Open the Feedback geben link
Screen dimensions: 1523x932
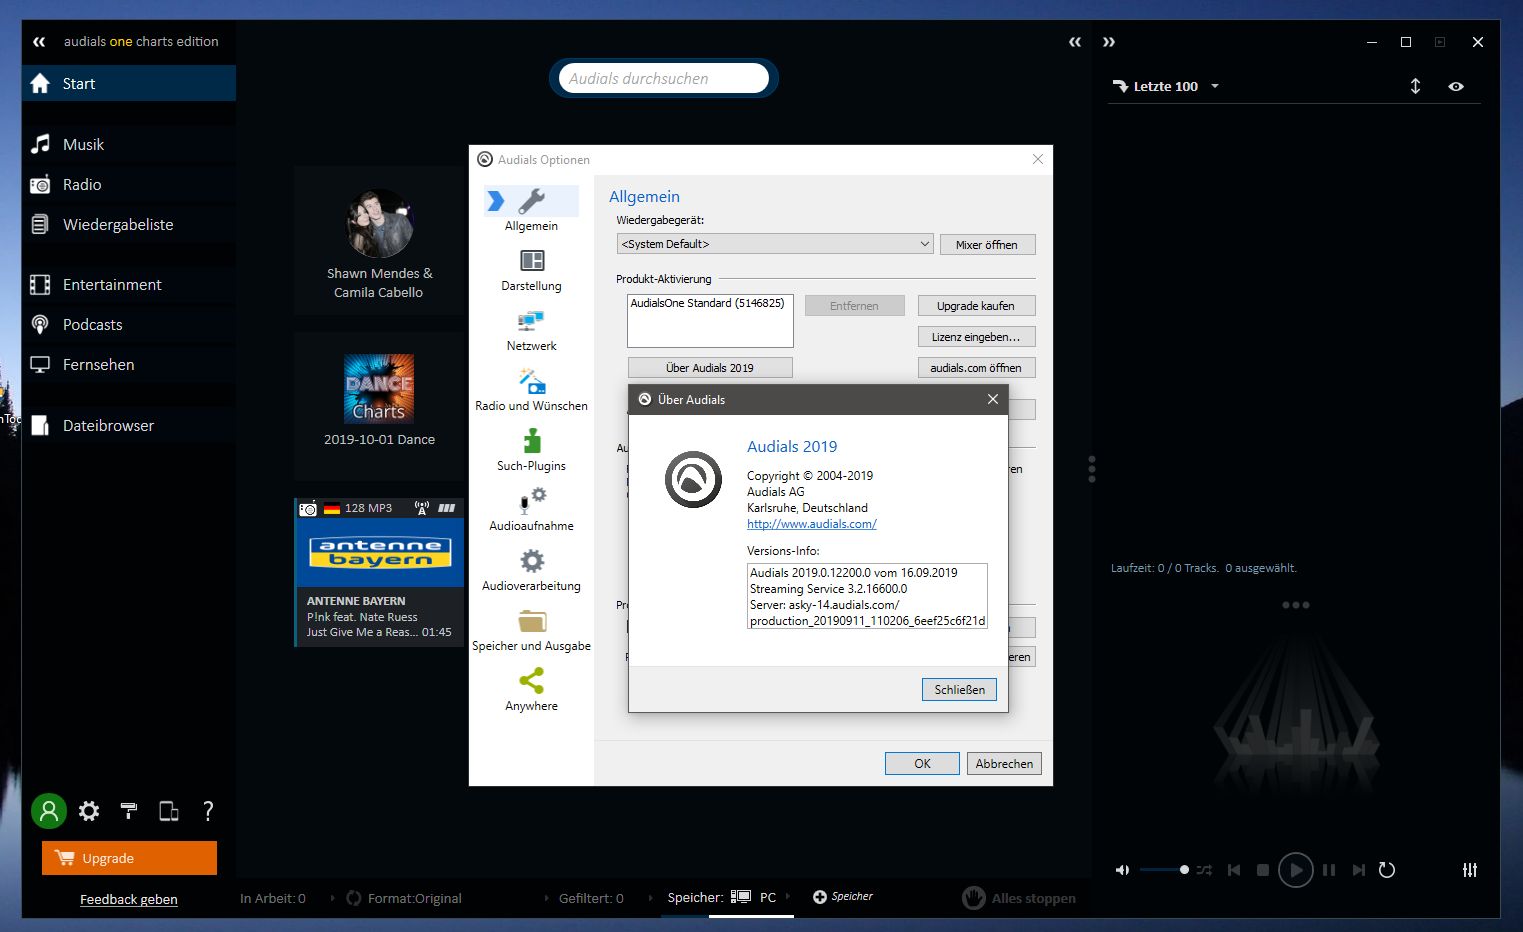click(129, 899)
